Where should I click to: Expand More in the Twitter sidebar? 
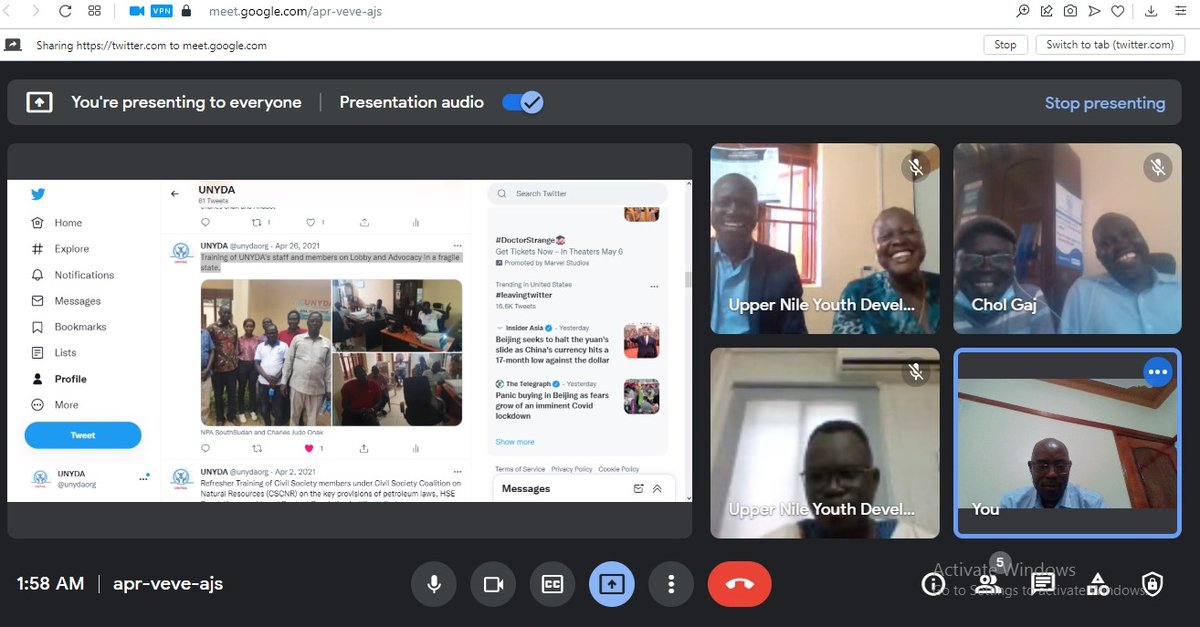coord(55,405)
